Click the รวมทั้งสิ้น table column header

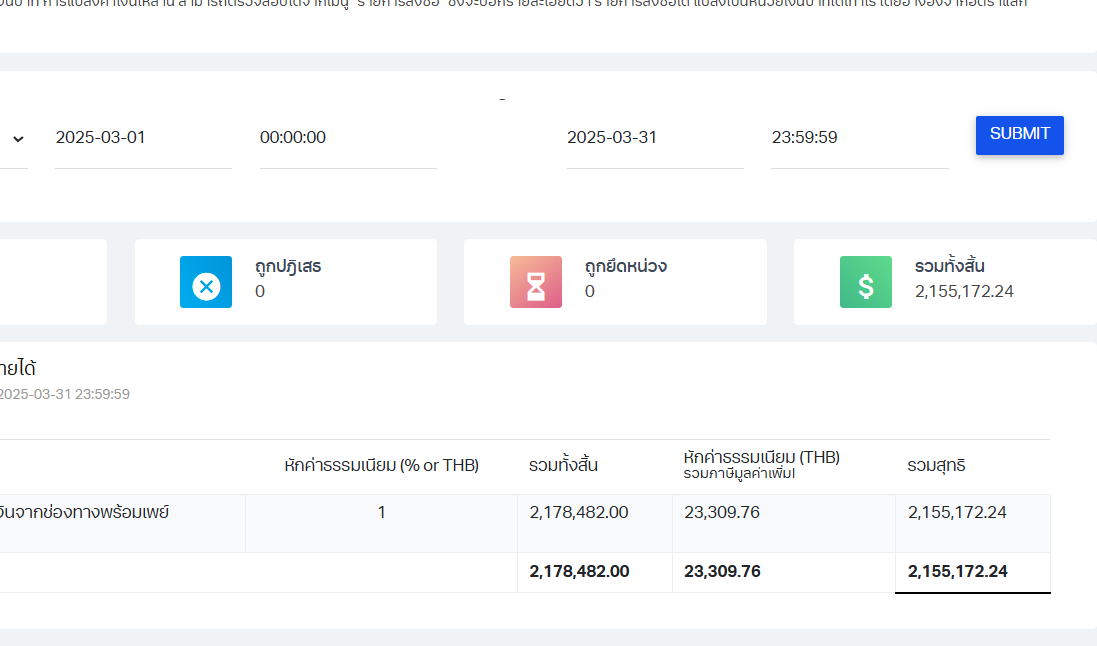point(564,465)
